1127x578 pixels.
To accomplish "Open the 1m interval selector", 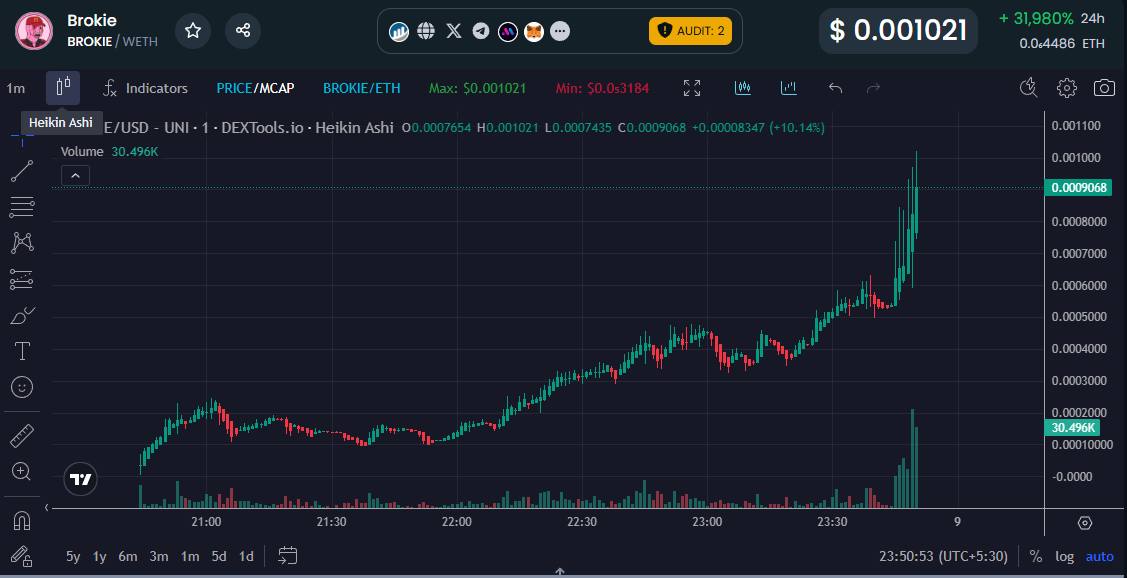I will point(16,88).
